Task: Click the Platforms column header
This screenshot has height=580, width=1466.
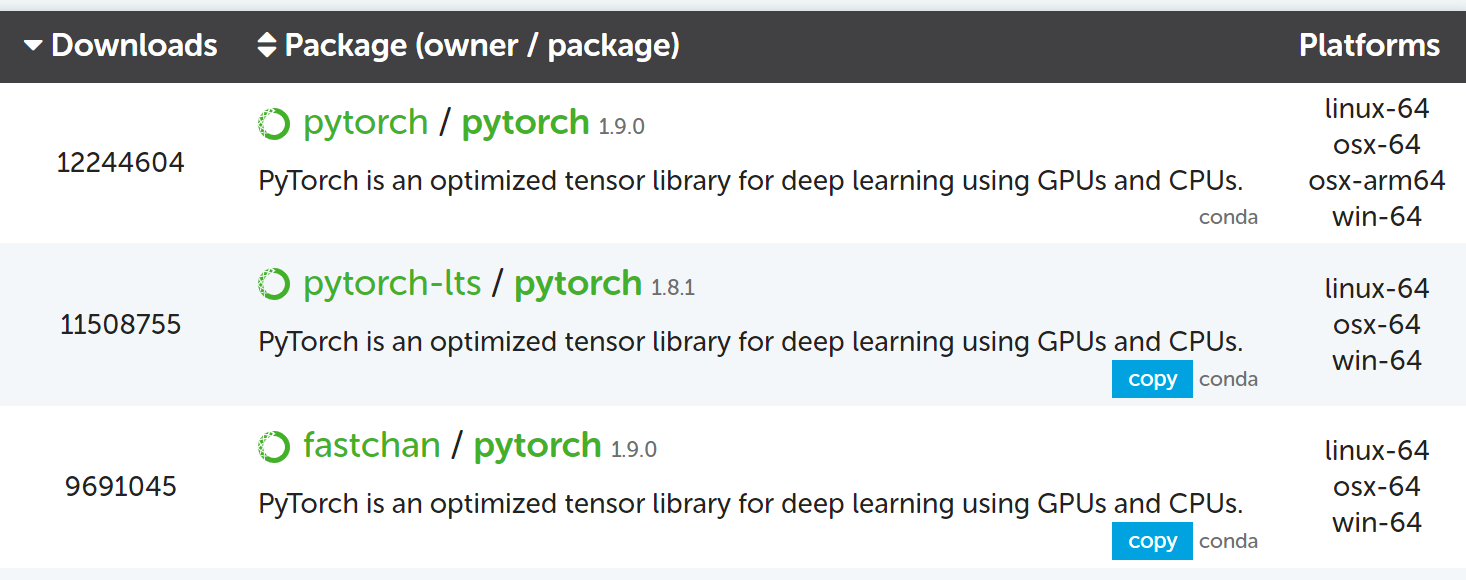Action: tap(1368, 46)
